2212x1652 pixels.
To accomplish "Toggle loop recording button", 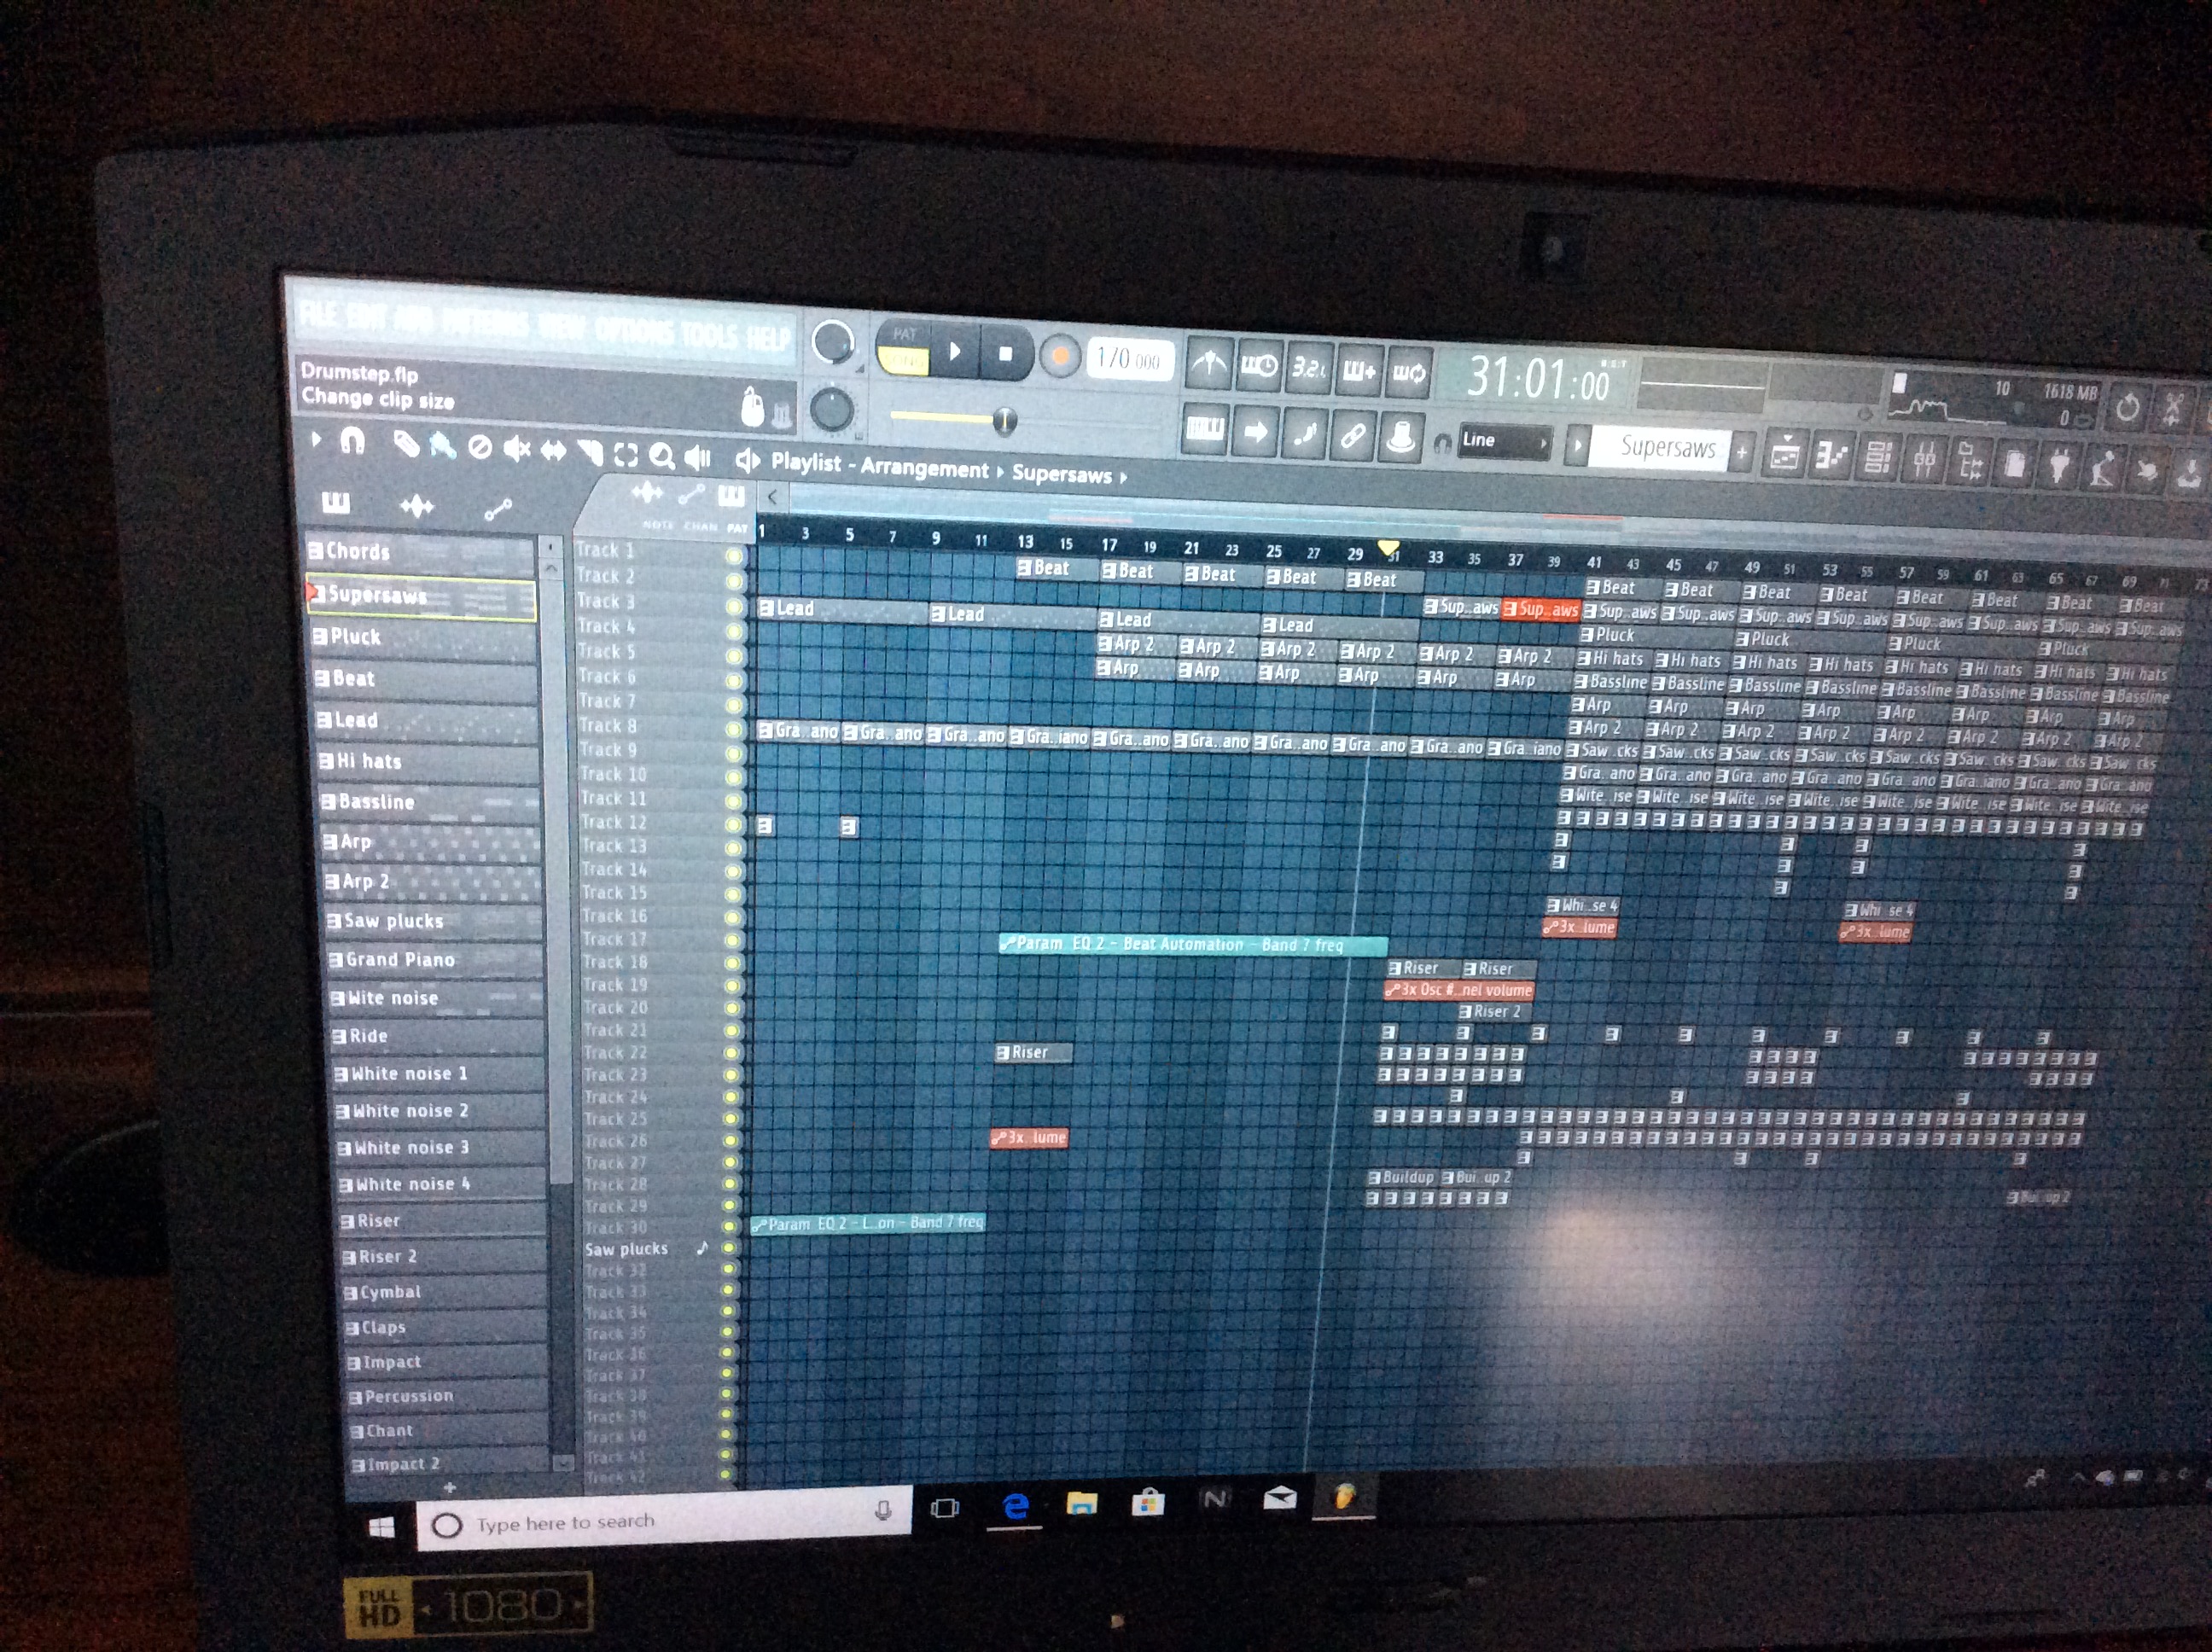I will [x=1409, y=374].
